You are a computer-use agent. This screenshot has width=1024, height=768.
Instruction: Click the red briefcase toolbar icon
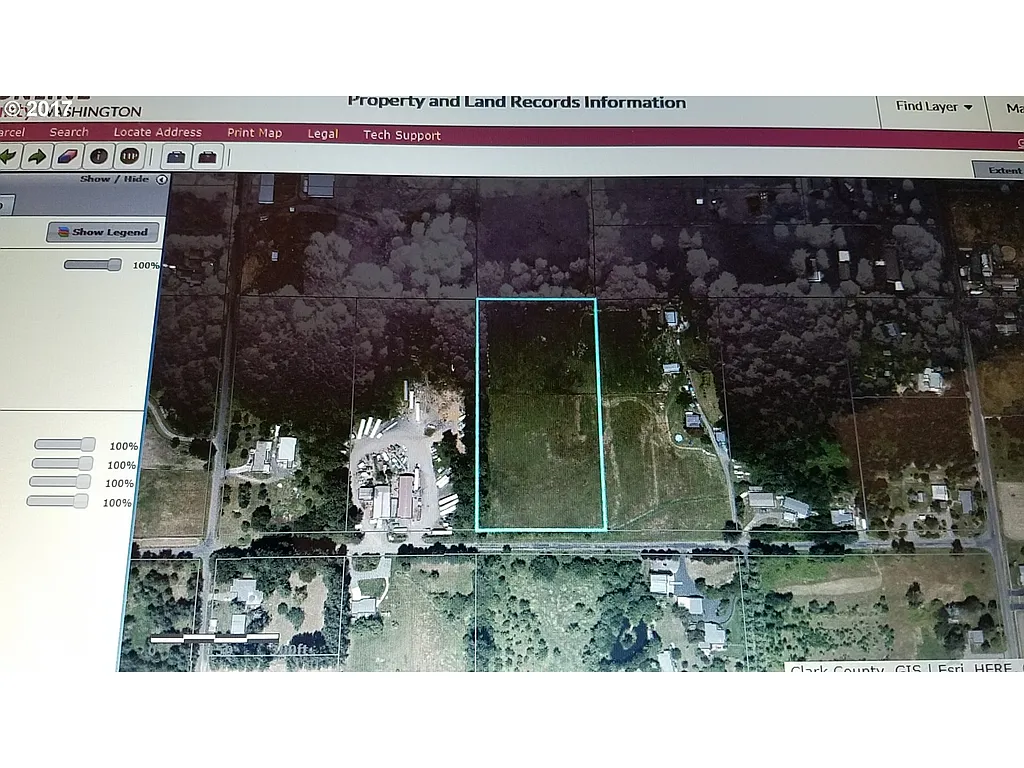207,155
